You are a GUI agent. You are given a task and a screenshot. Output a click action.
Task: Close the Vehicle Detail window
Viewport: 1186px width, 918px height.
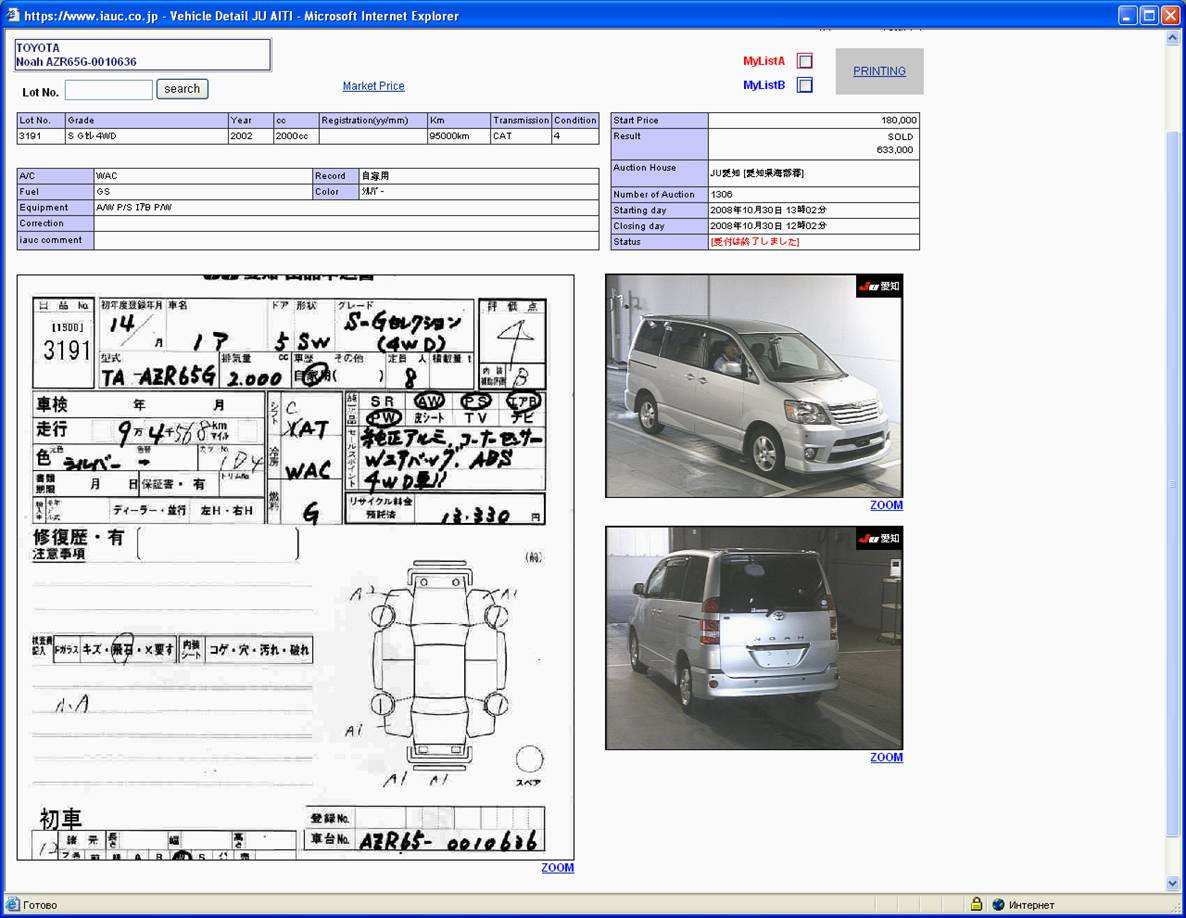(x=1170, y=15)
